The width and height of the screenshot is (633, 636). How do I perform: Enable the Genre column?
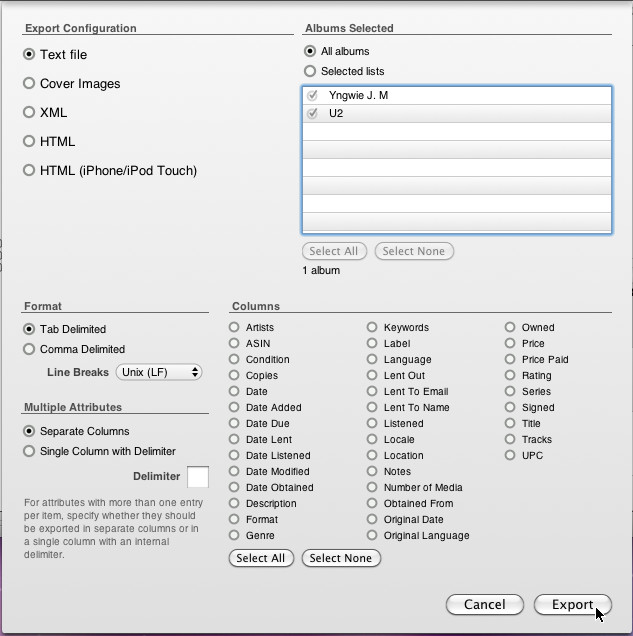pyautogui.click(x=234, y=535)
